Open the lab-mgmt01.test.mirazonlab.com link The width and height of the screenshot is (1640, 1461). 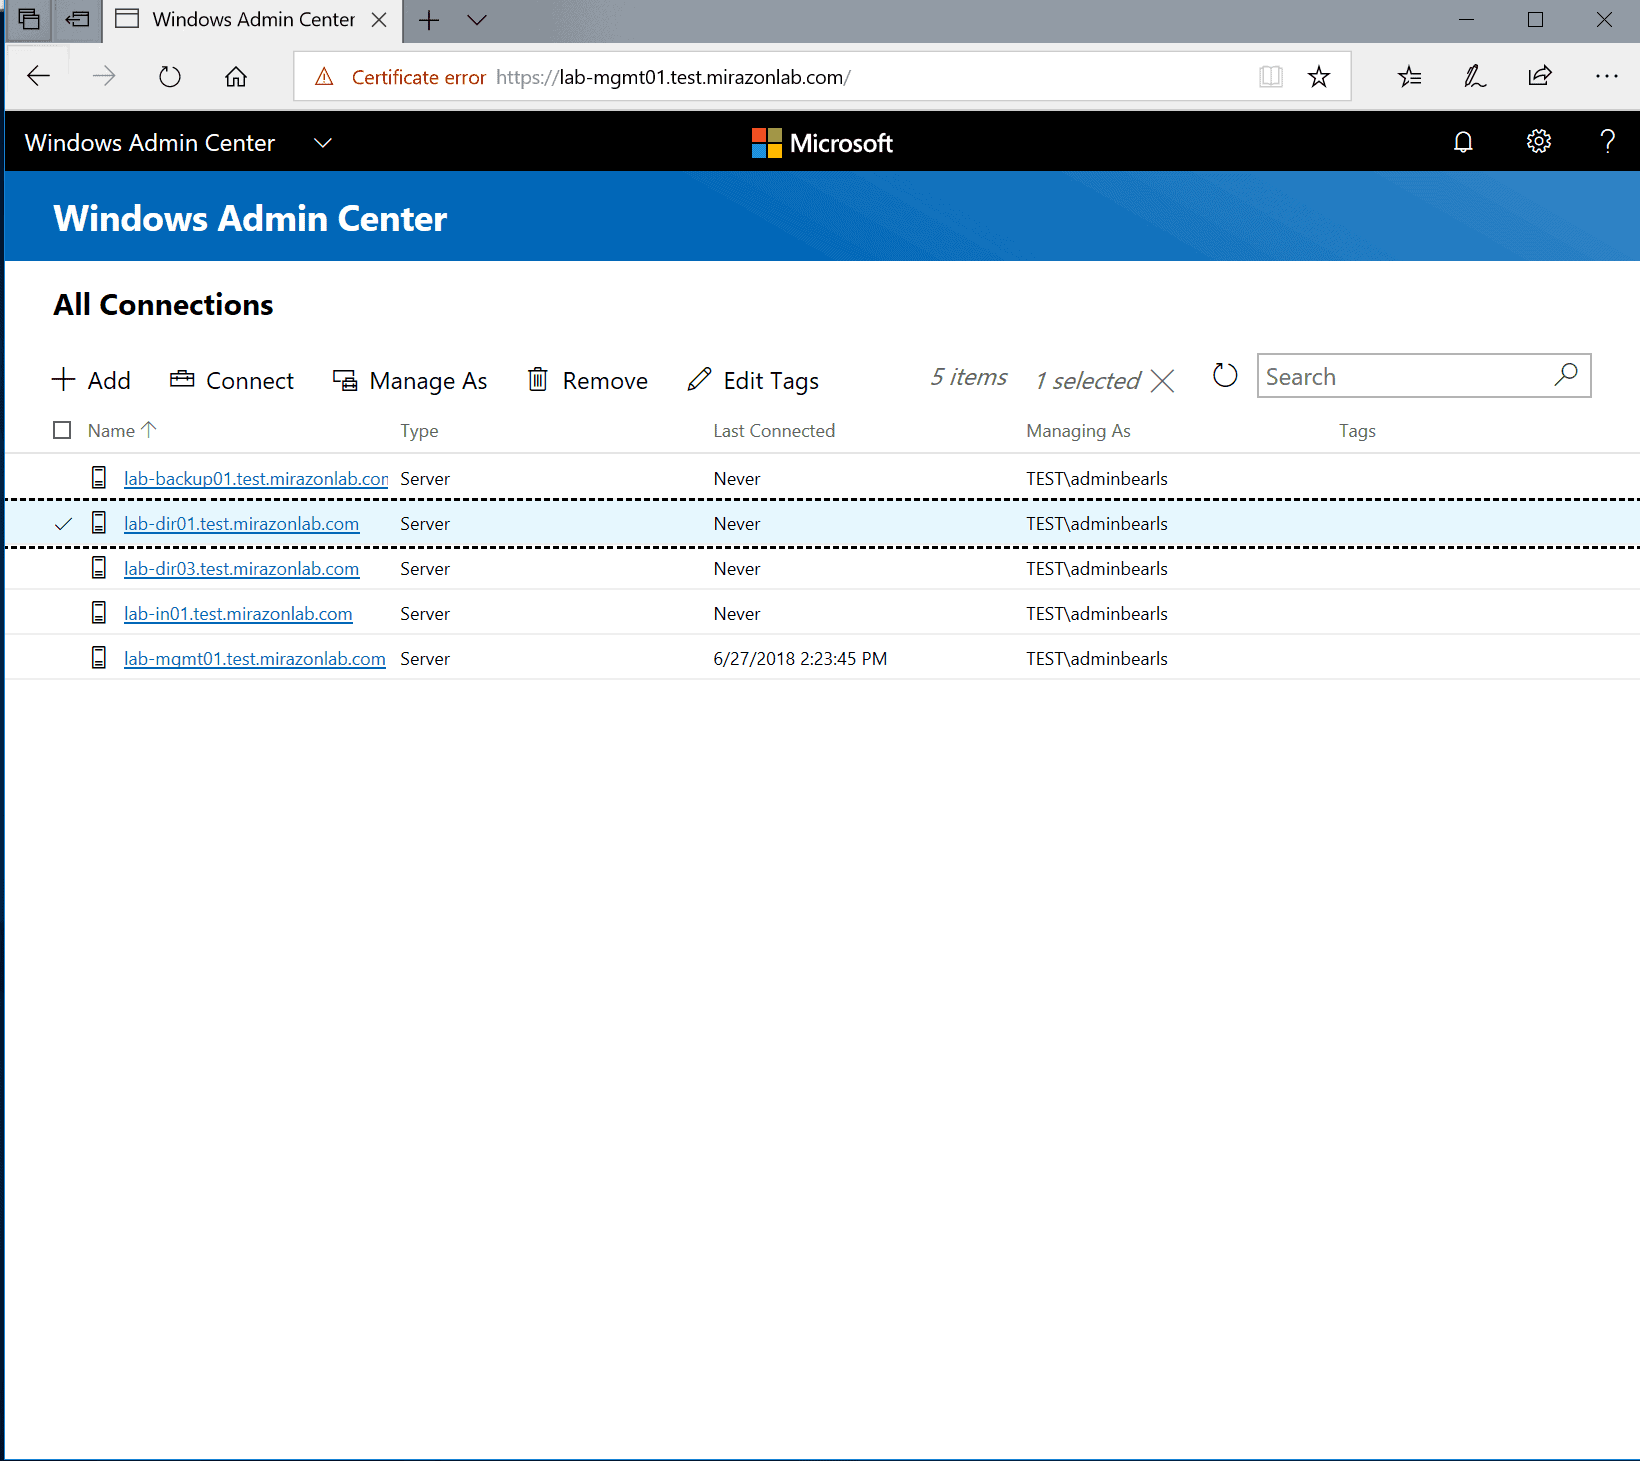[x=254, y=659]
